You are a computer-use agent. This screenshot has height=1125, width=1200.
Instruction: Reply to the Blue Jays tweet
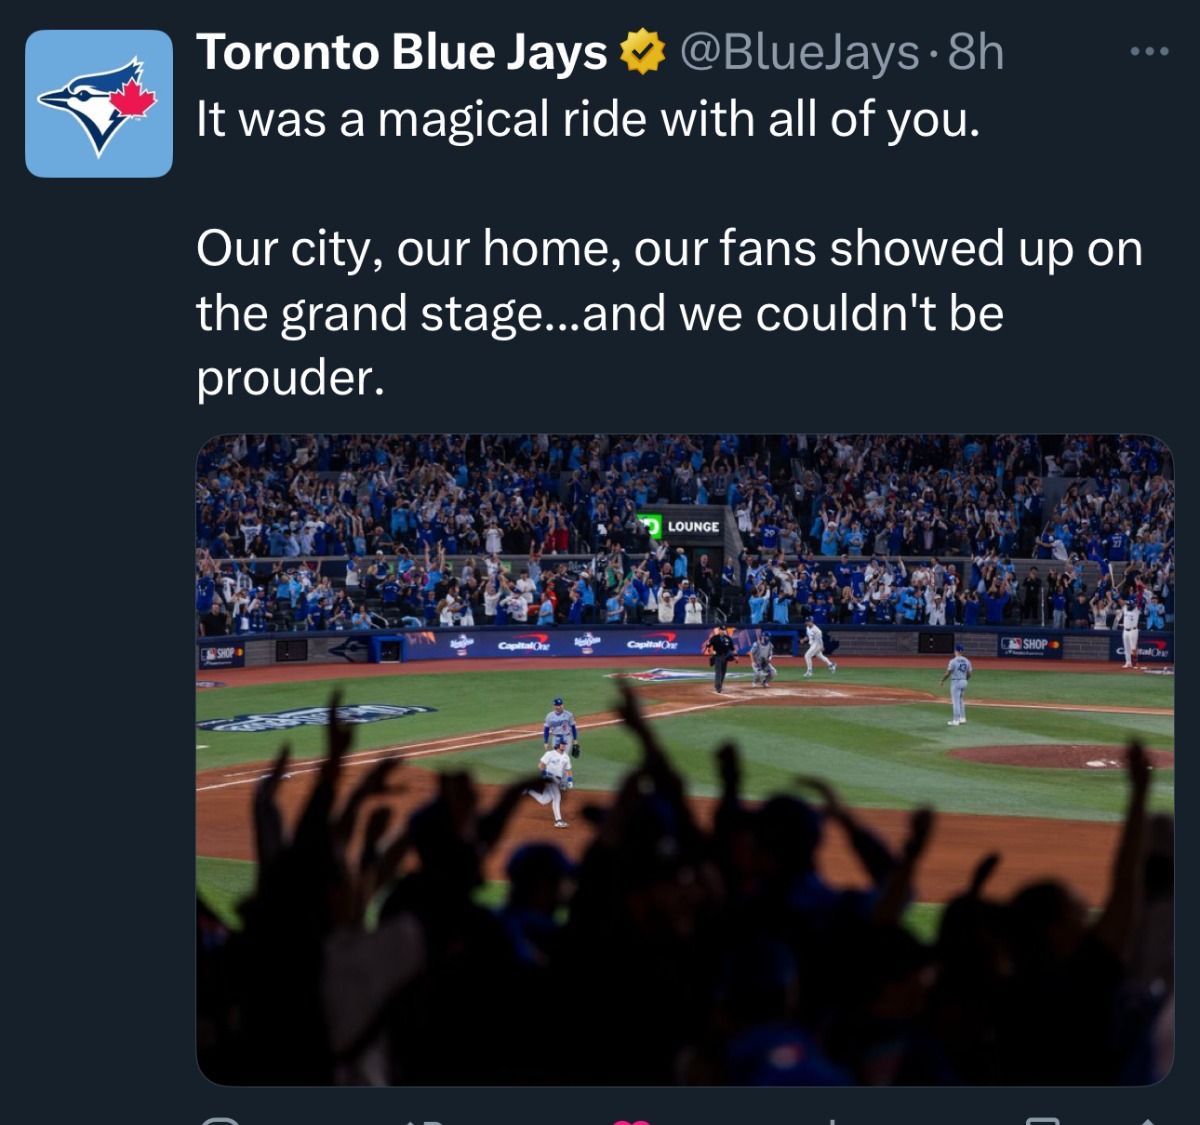tap(219, 1121)
